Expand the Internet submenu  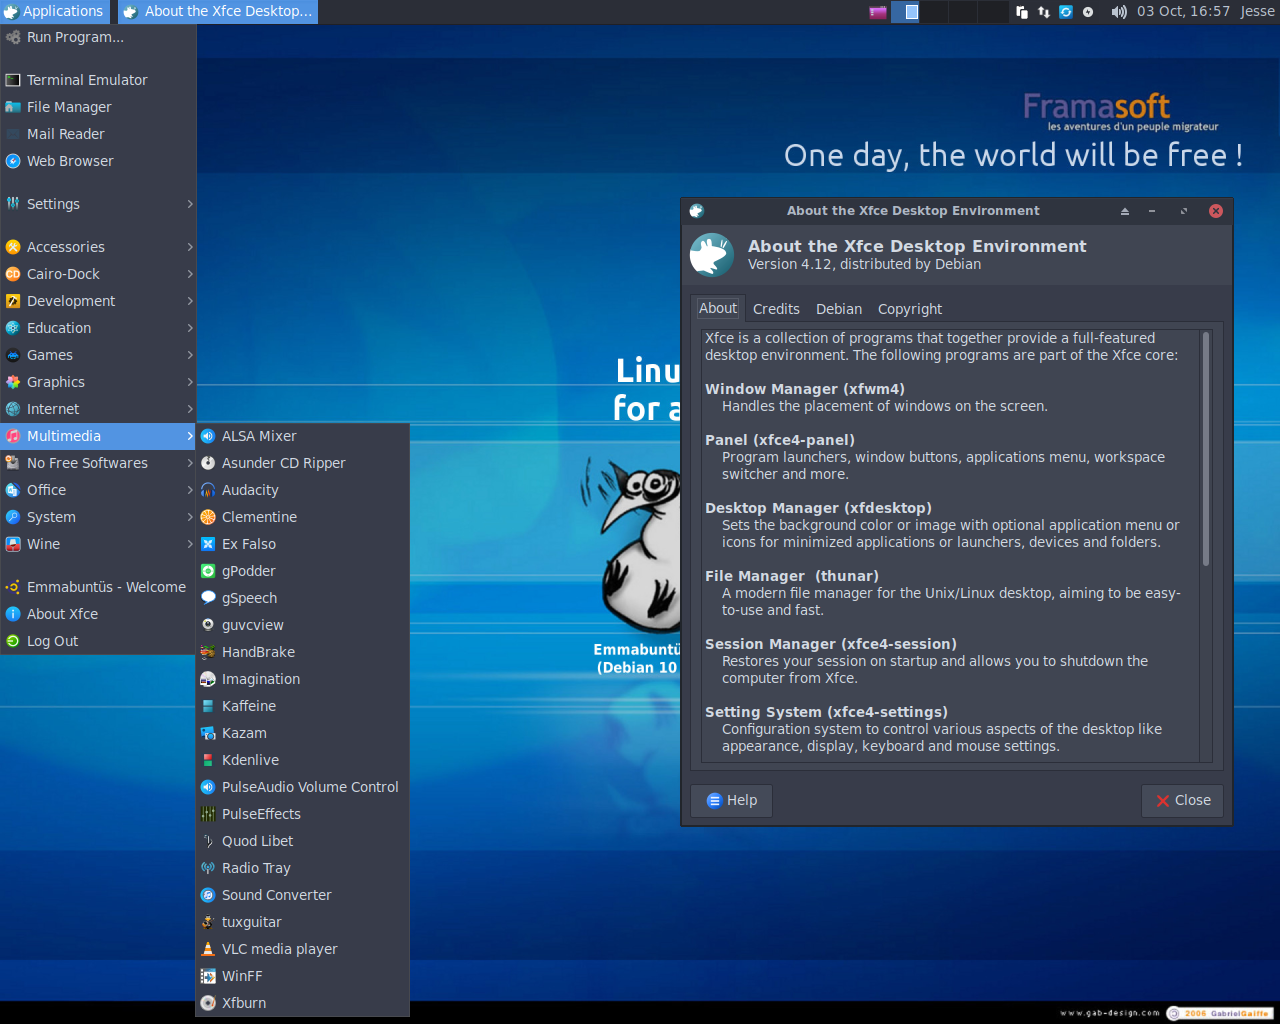[x=98, y=409]
